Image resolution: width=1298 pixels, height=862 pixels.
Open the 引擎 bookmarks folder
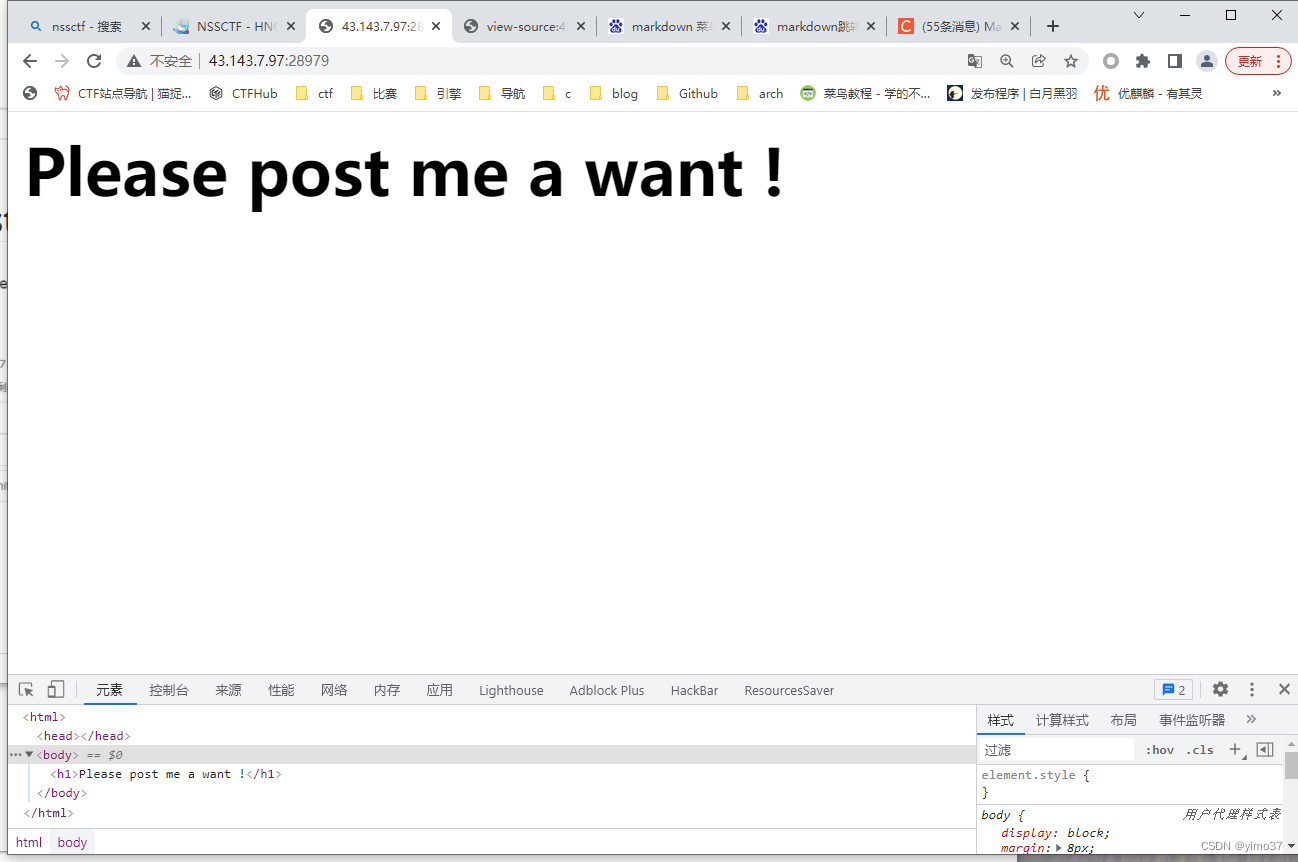coord(437,93)
